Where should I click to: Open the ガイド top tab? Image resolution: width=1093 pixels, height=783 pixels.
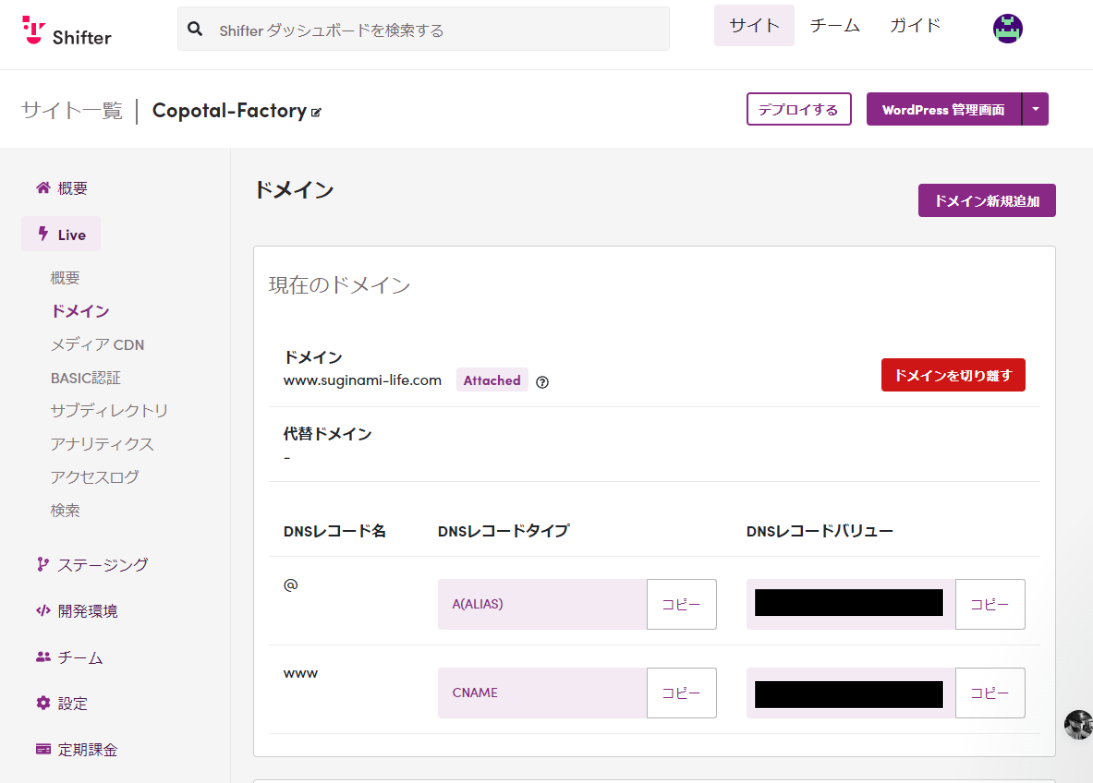click(915, 26)
